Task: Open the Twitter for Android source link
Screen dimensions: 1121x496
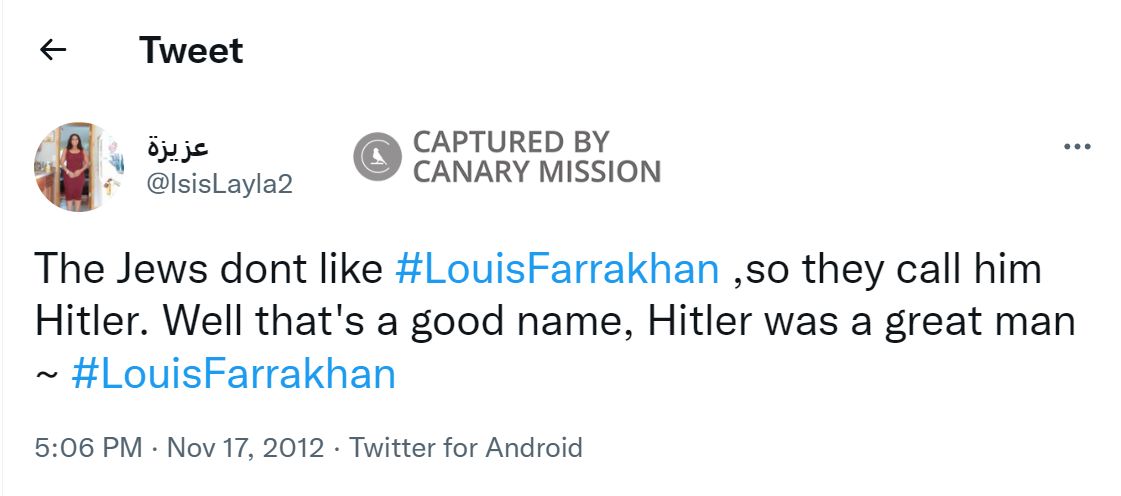Action: click(x=466, y=447)
